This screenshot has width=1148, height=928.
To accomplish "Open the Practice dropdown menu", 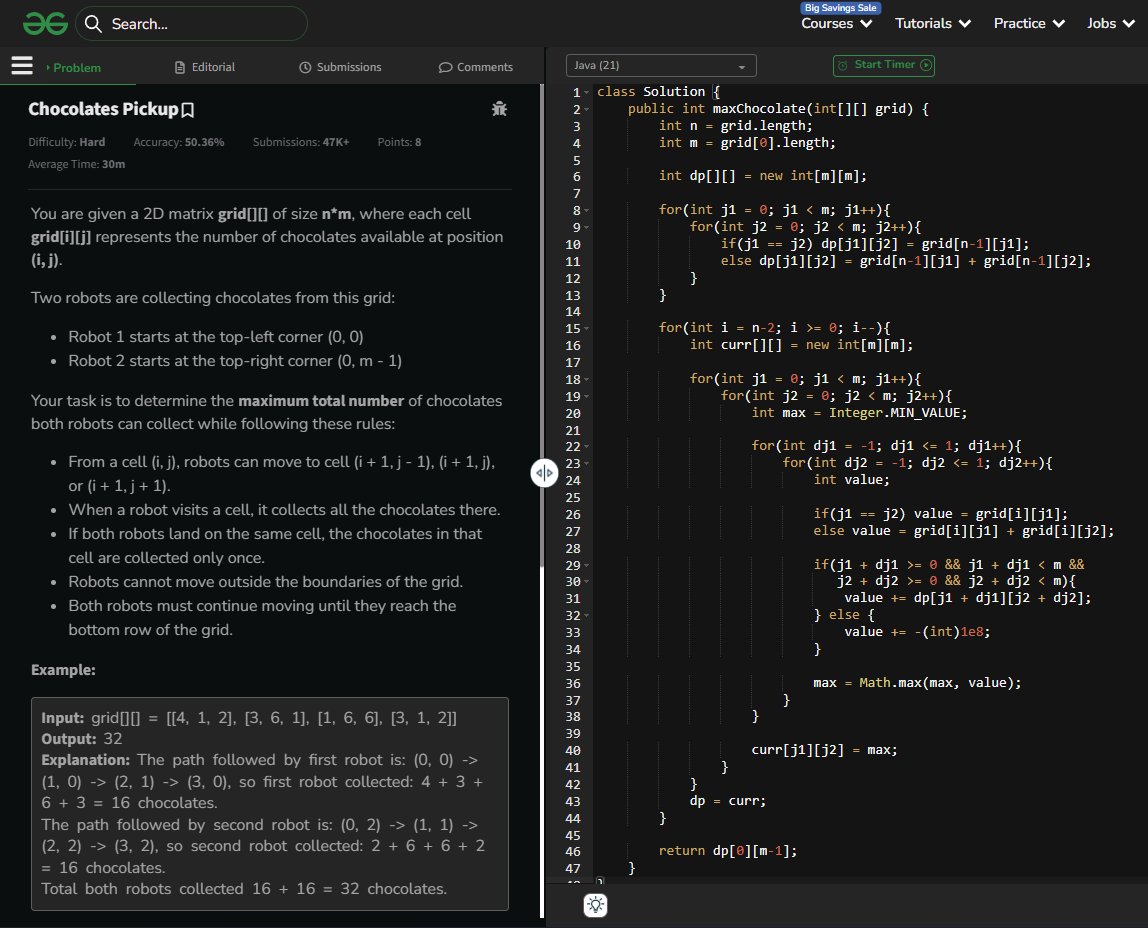I will [1029, 23].
